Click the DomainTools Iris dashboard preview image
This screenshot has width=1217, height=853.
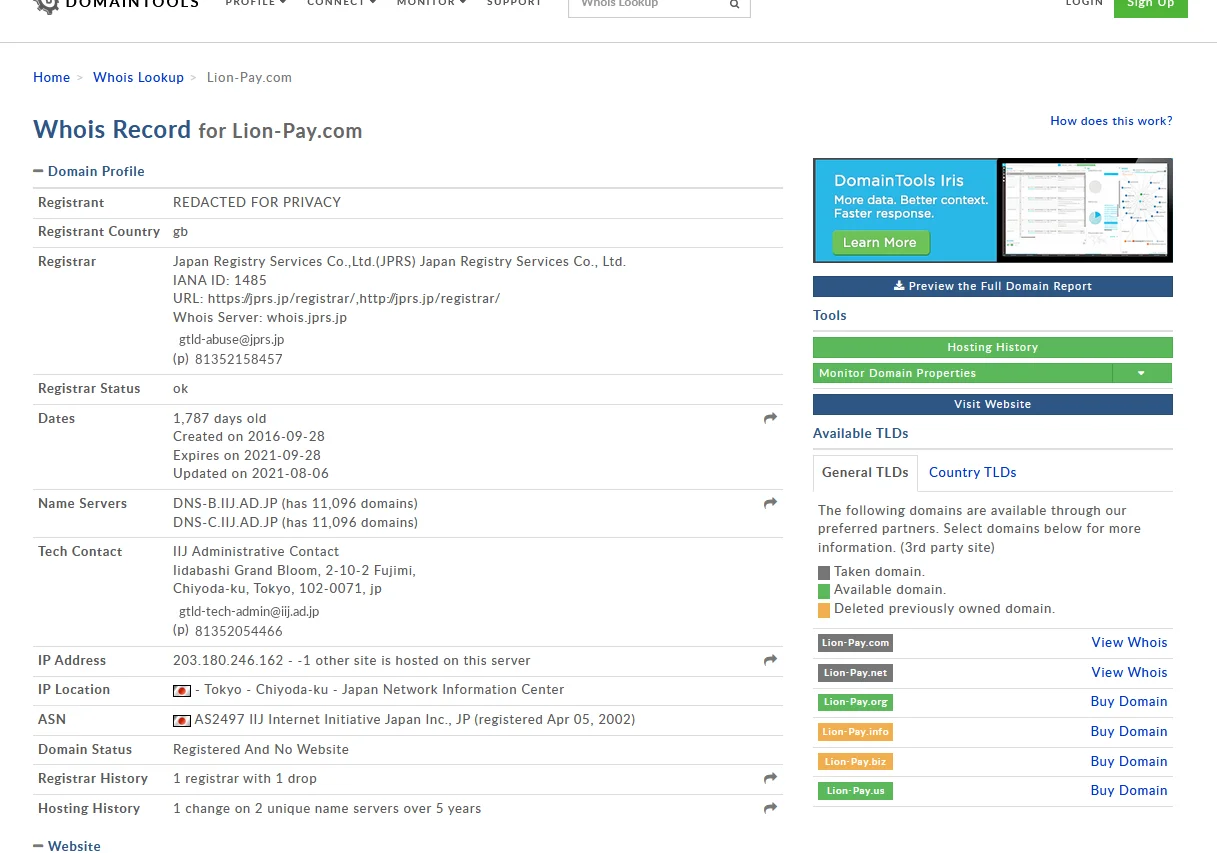pos(1084,210)
